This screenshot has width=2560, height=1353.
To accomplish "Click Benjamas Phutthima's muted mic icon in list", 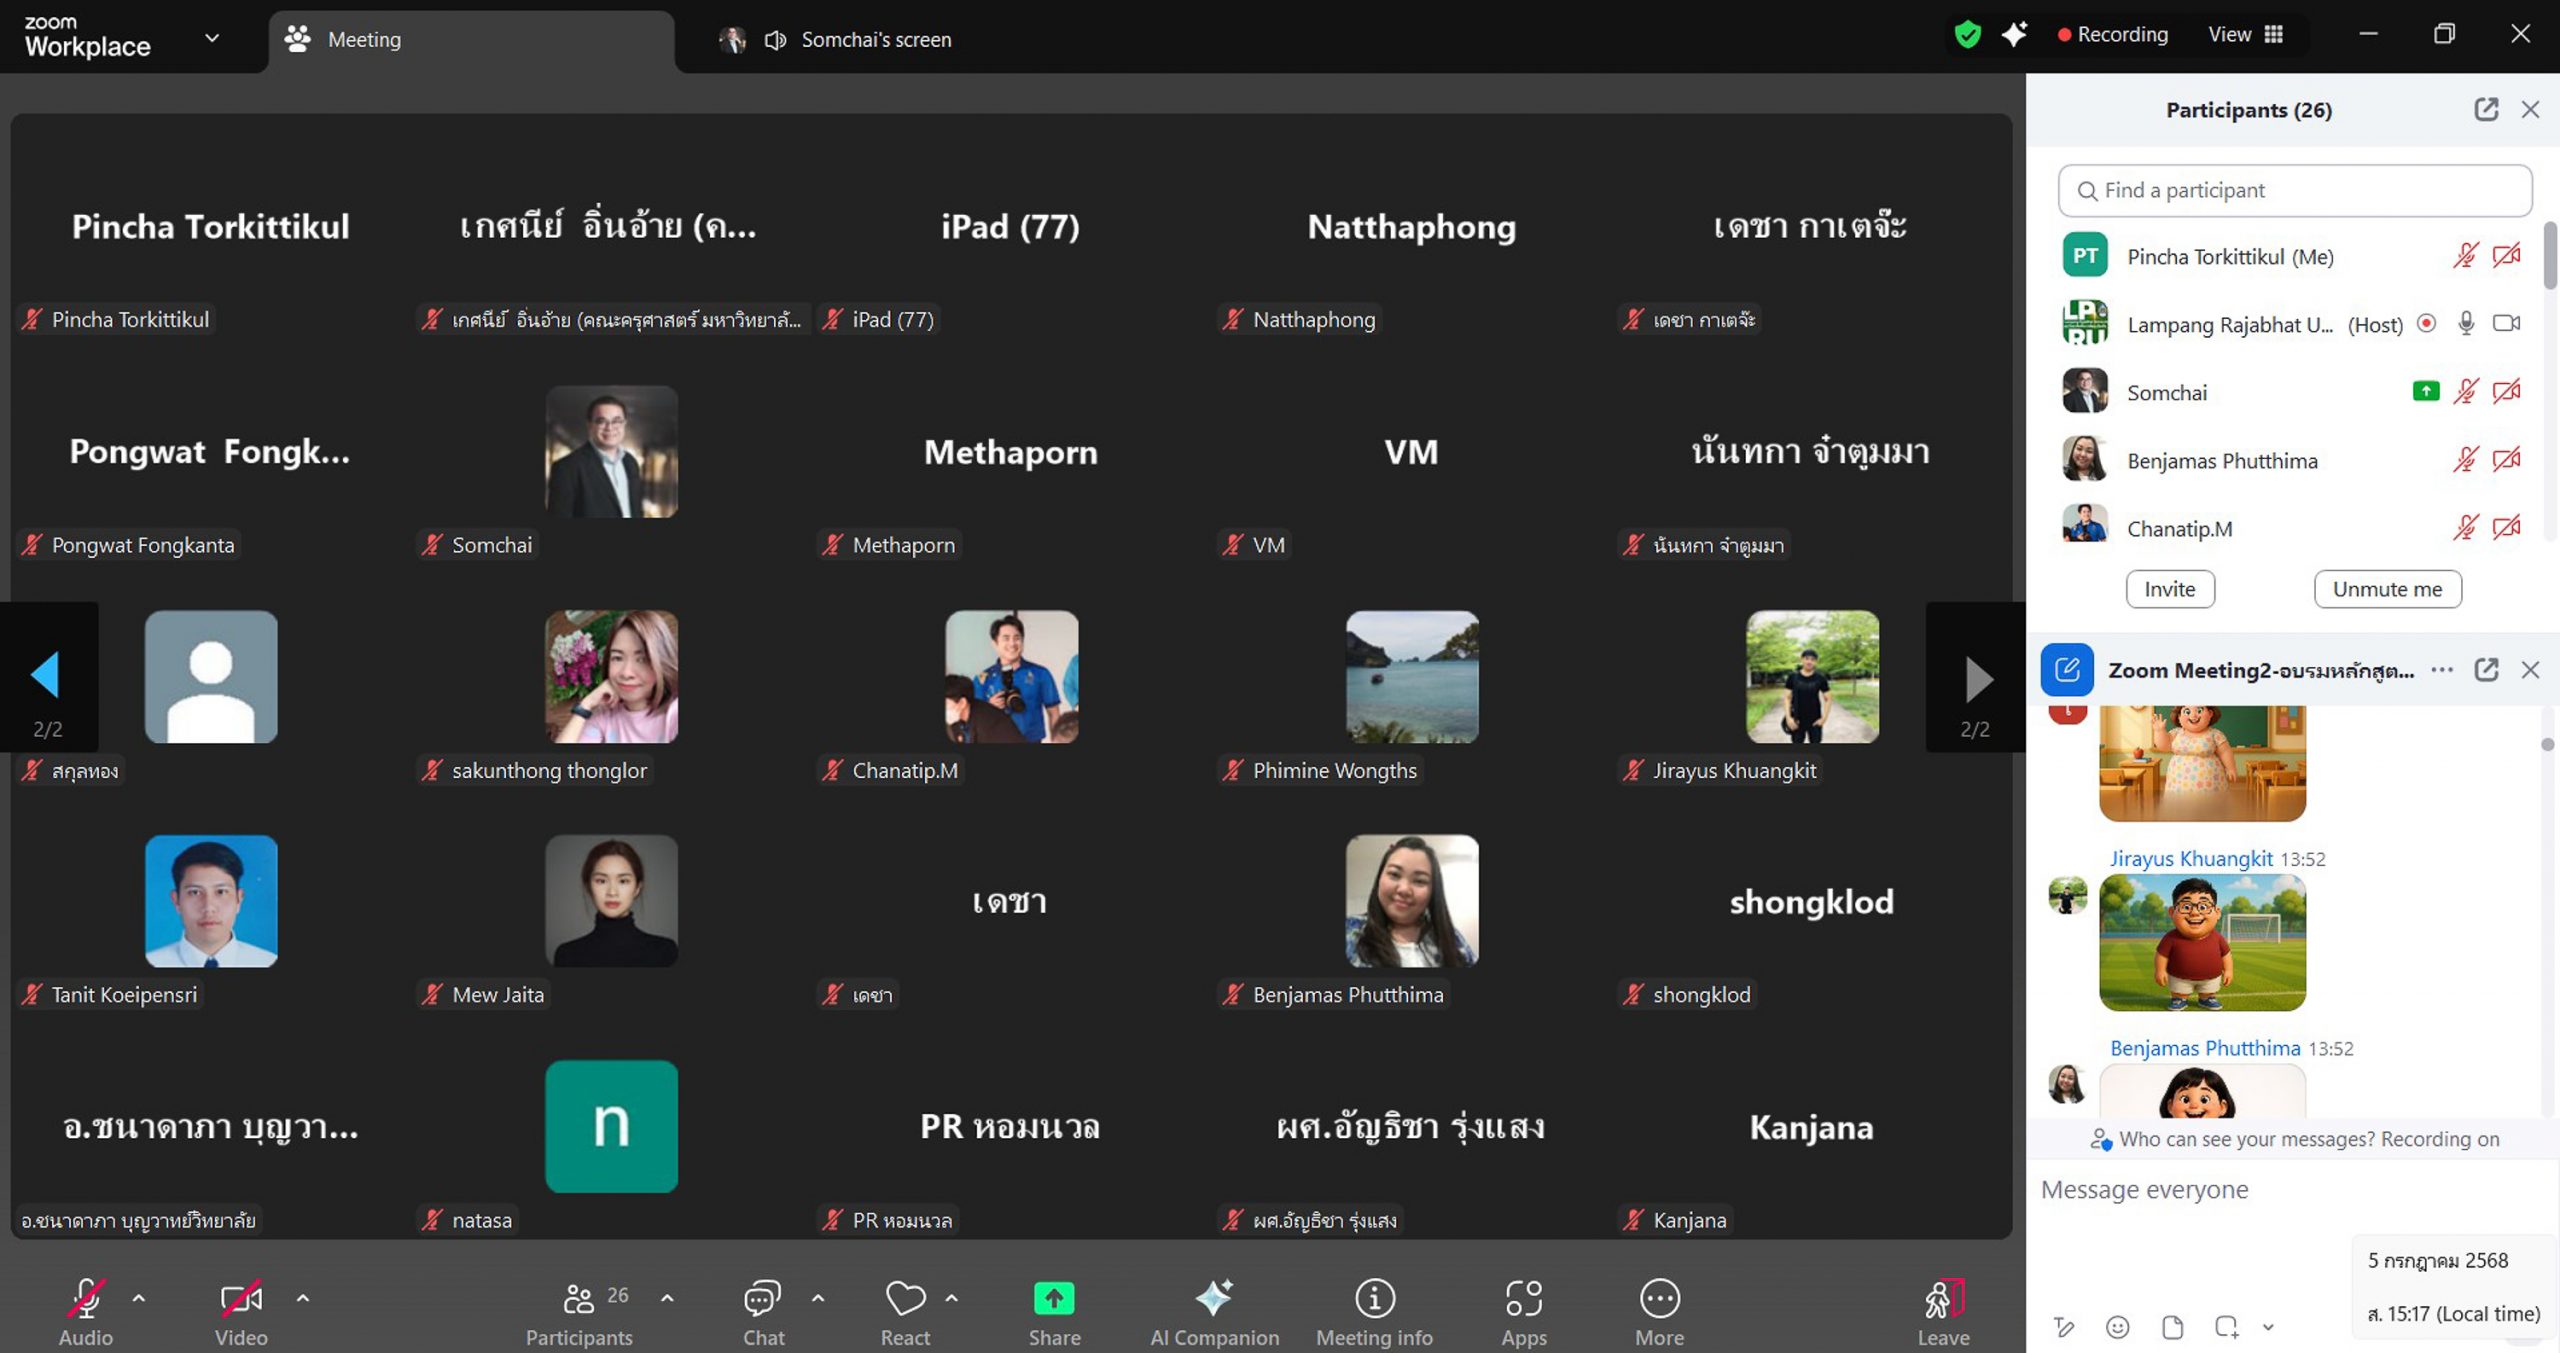I will tap(2465, 459).
